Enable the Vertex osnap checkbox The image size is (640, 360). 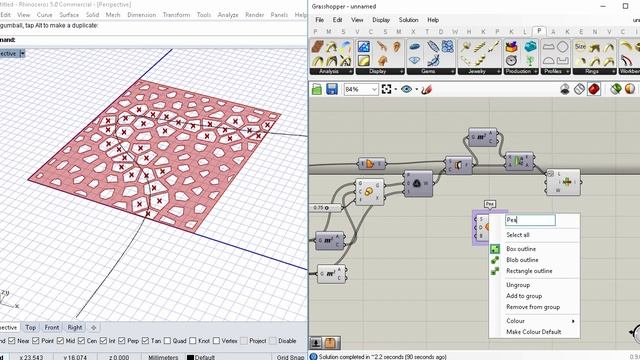216,340
